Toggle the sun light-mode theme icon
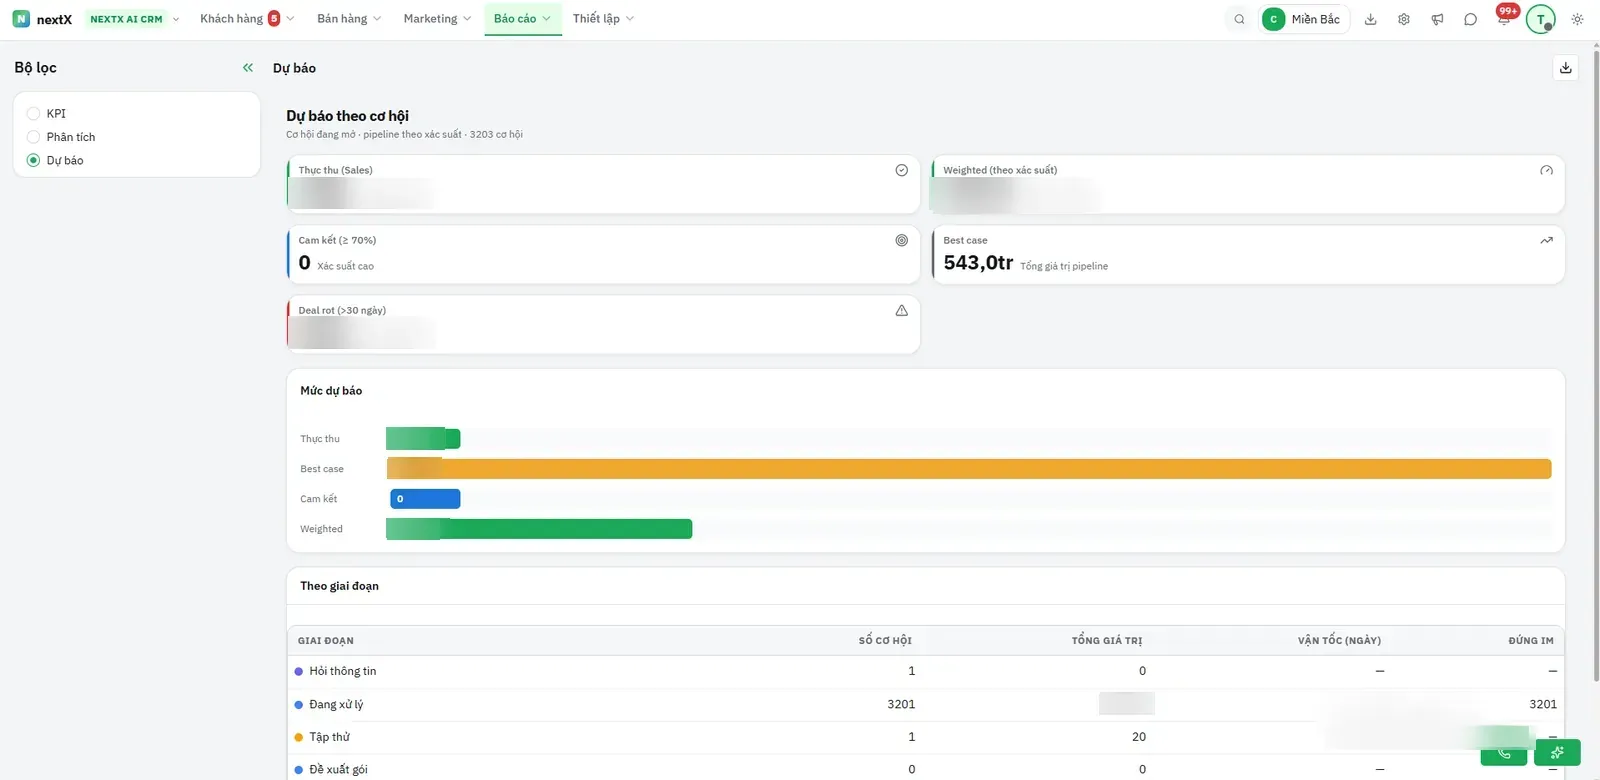1600x780 pixels. 1577,19
